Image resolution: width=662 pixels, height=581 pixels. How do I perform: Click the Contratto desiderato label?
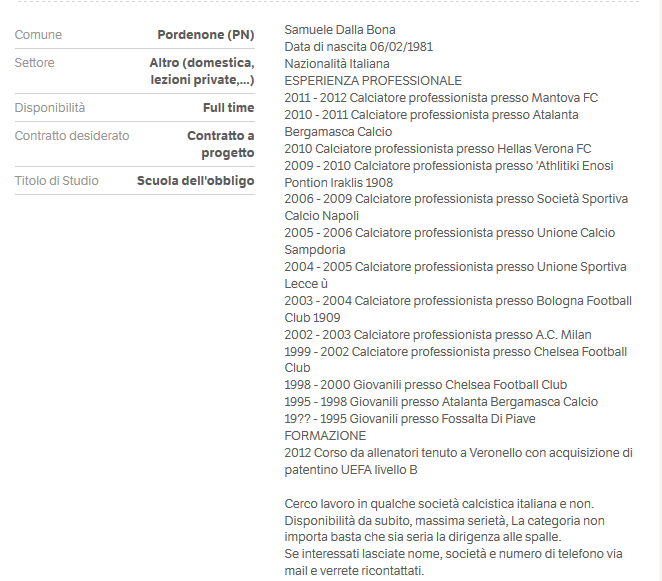[x=72, y=136]
